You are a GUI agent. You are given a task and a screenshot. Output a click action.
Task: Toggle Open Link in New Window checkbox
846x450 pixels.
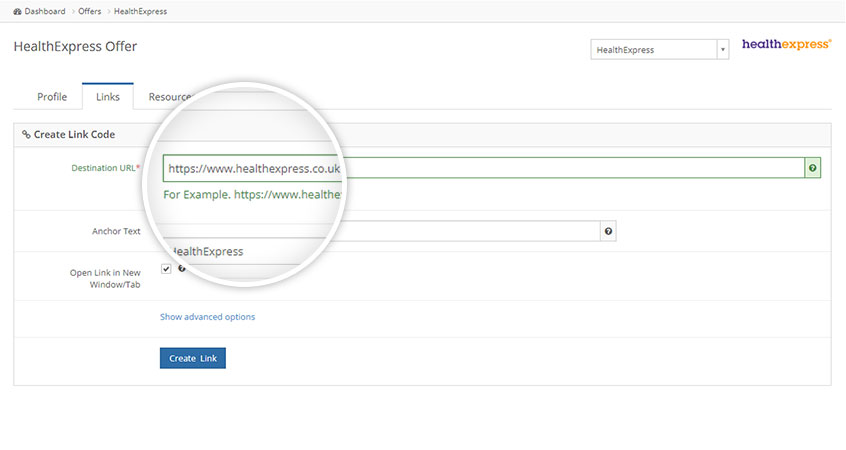point(166,269)
